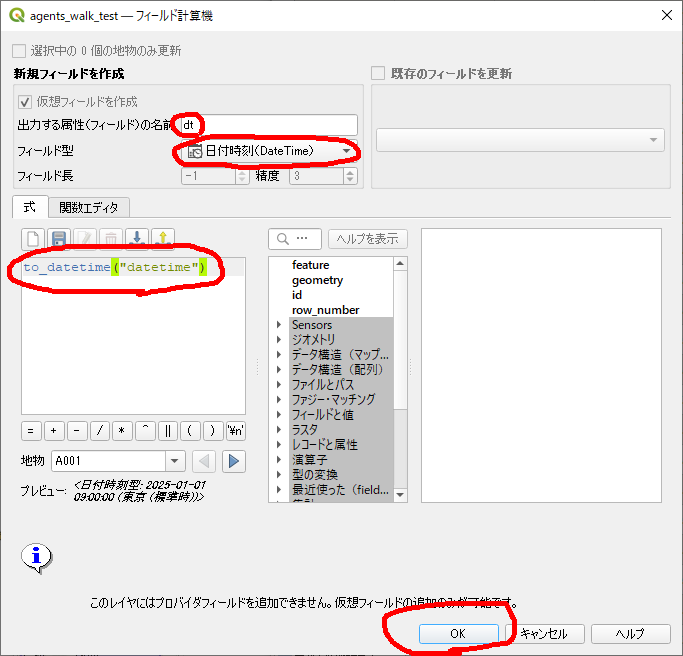The image size is (683, 656).
Task: Switch to the 関数エディタ tab
Action: click(x=88, y=208)
